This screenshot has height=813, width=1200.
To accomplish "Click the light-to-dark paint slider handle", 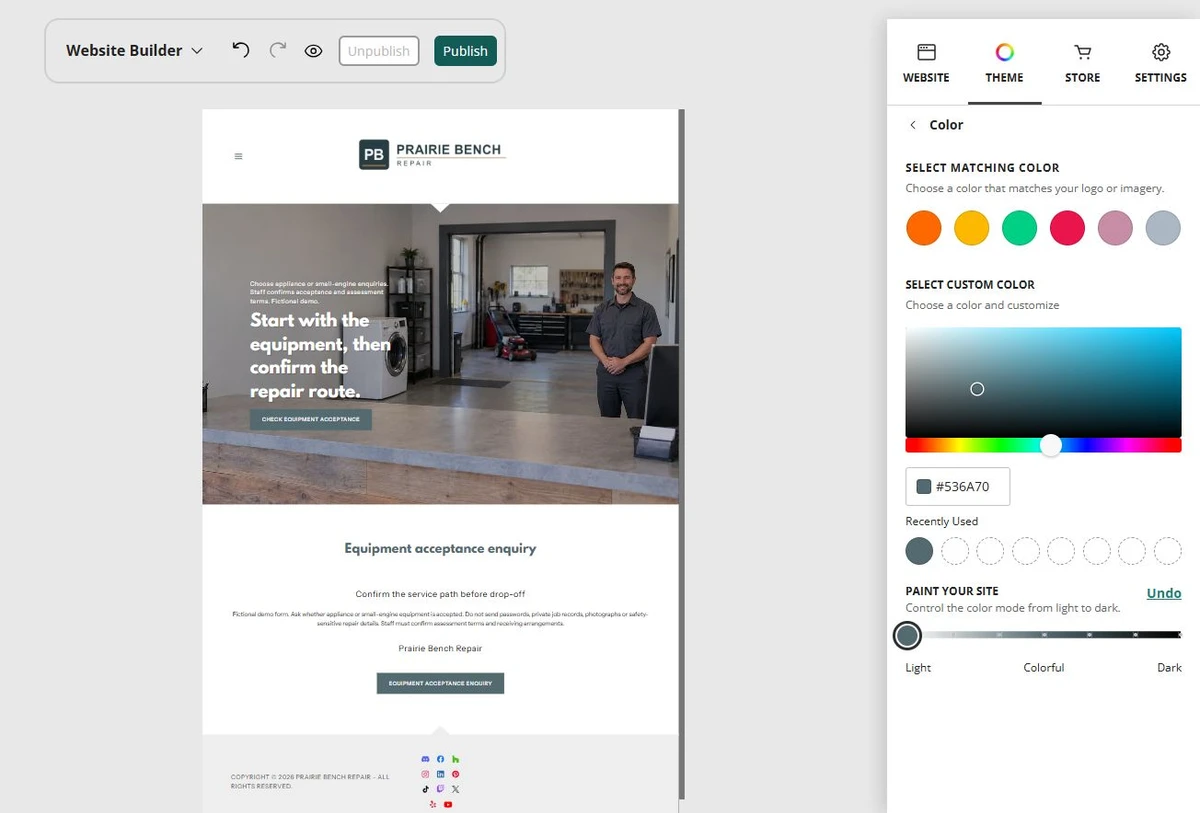I will pyautogui.click(x=907, y=635).
